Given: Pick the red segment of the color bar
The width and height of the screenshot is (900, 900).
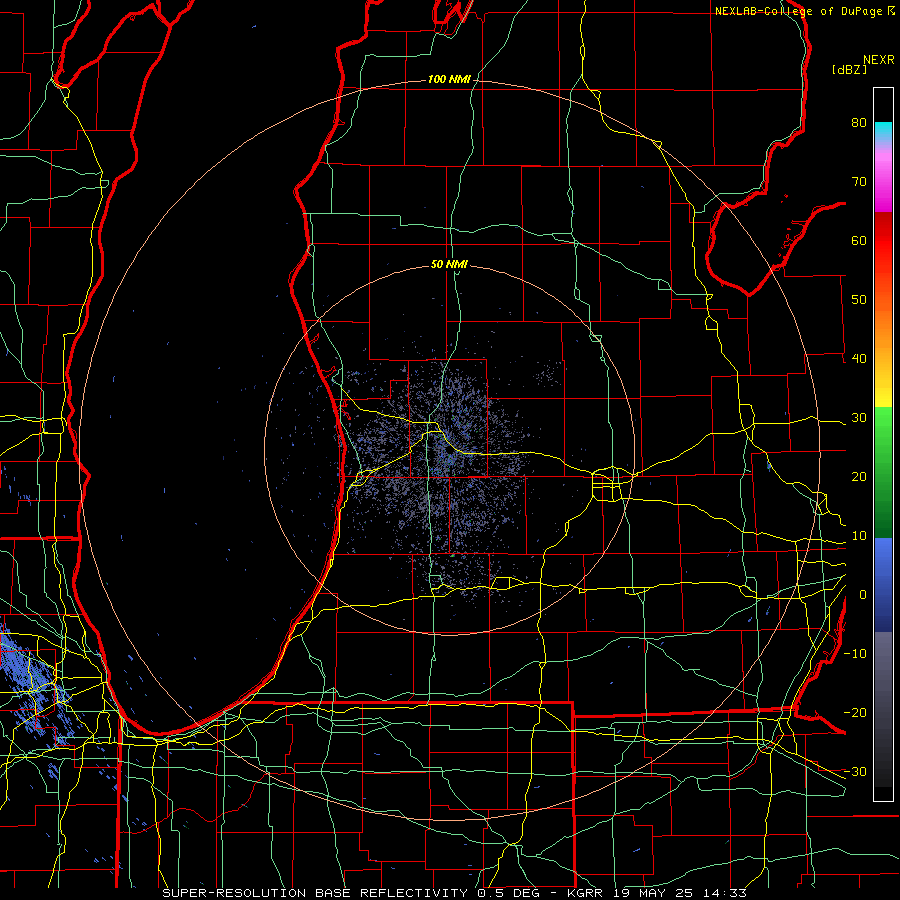Looking at the screenshot, I should 883,241.
